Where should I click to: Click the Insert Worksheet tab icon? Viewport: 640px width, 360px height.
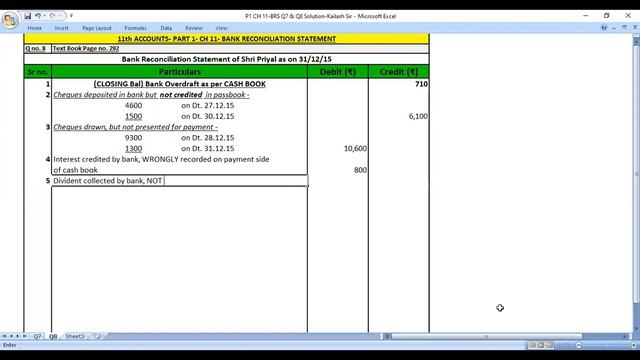point(97,336)
